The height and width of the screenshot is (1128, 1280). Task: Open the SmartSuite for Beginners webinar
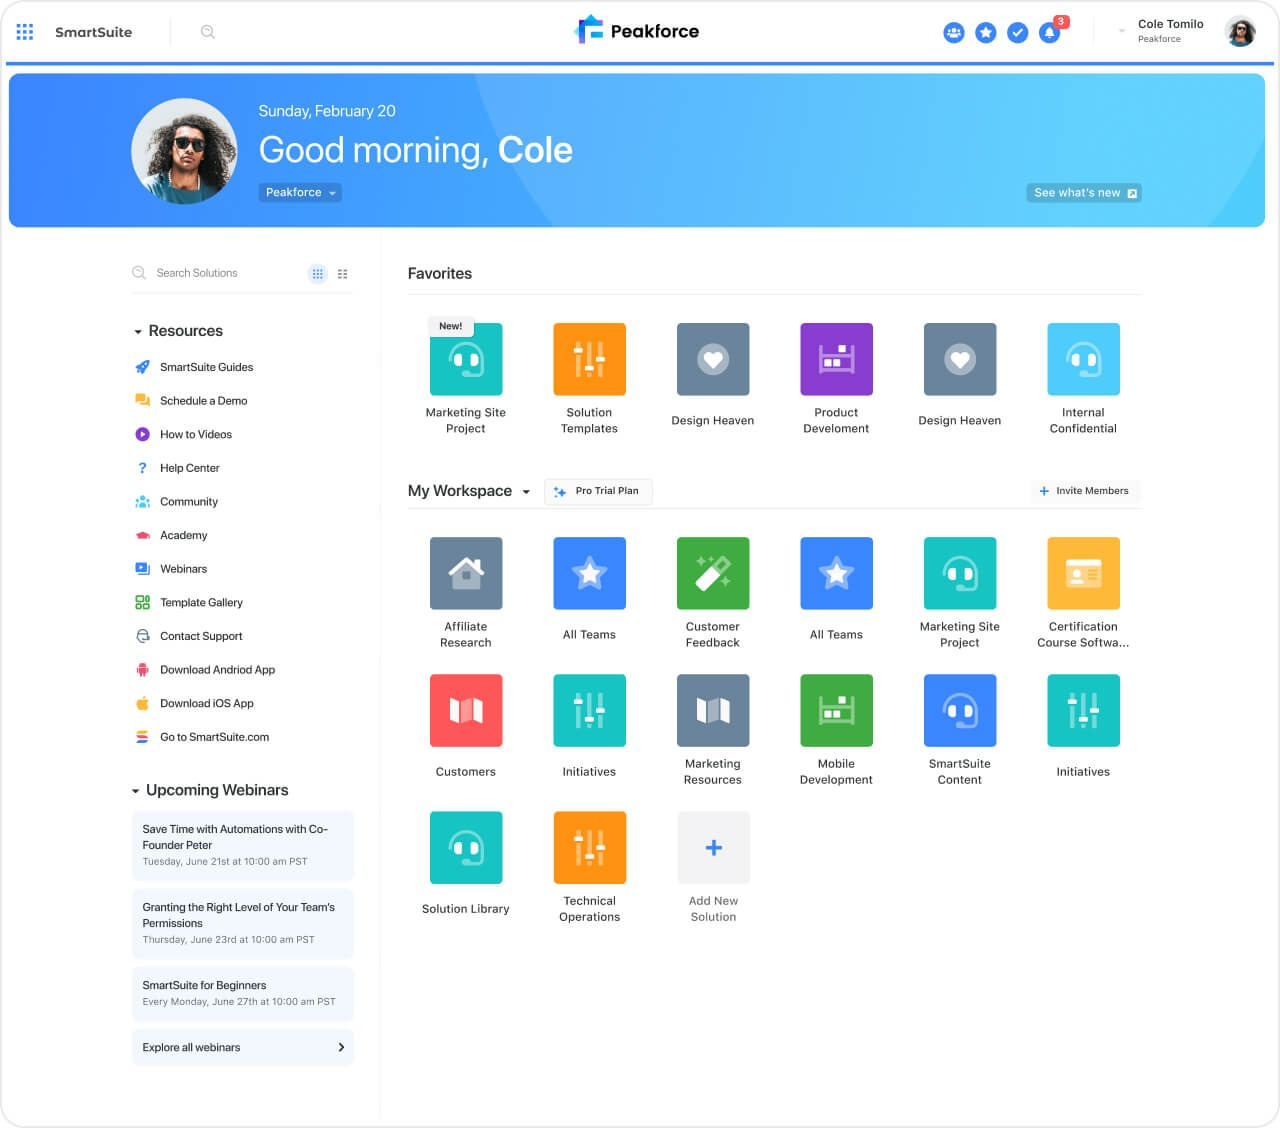coord(243,992)
